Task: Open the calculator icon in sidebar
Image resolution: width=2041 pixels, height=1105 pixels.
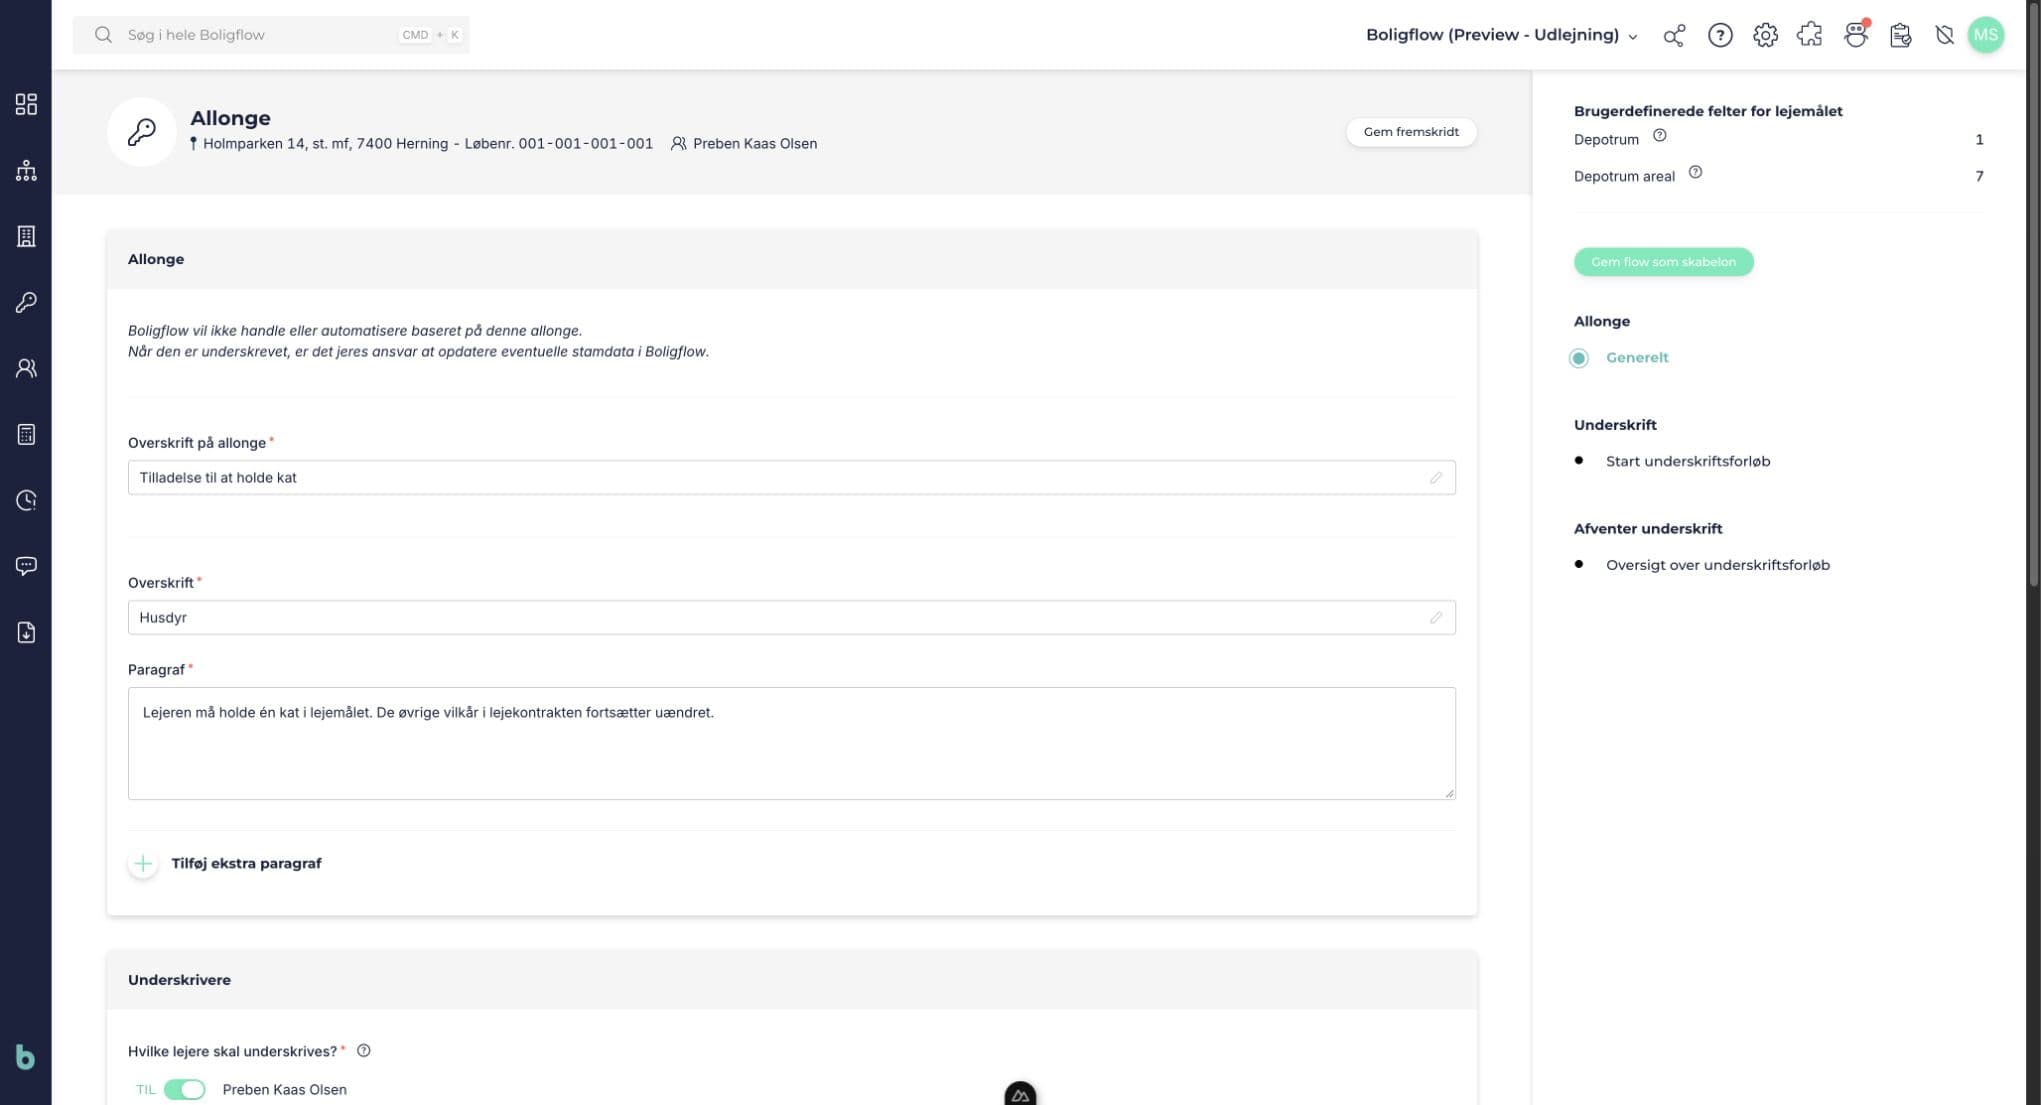Action: tap(26, 434)
